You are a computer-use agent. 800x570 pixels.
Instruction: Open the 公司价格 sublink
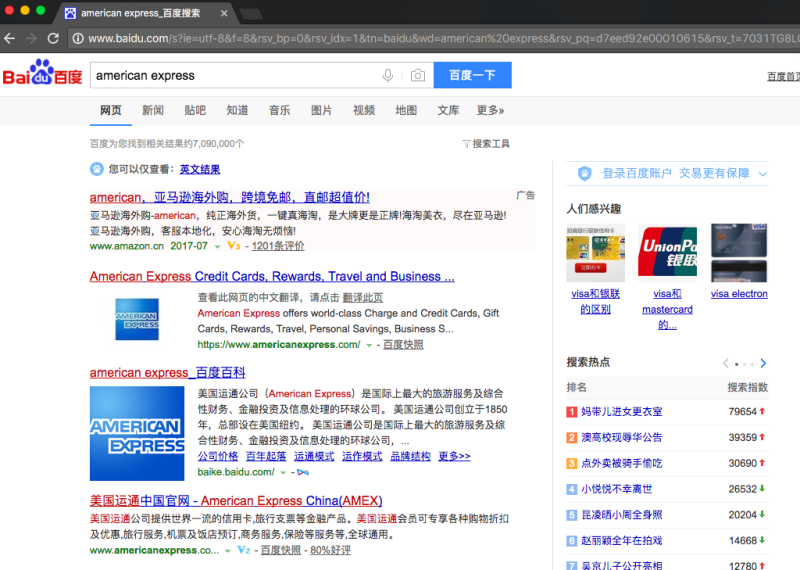218,456
